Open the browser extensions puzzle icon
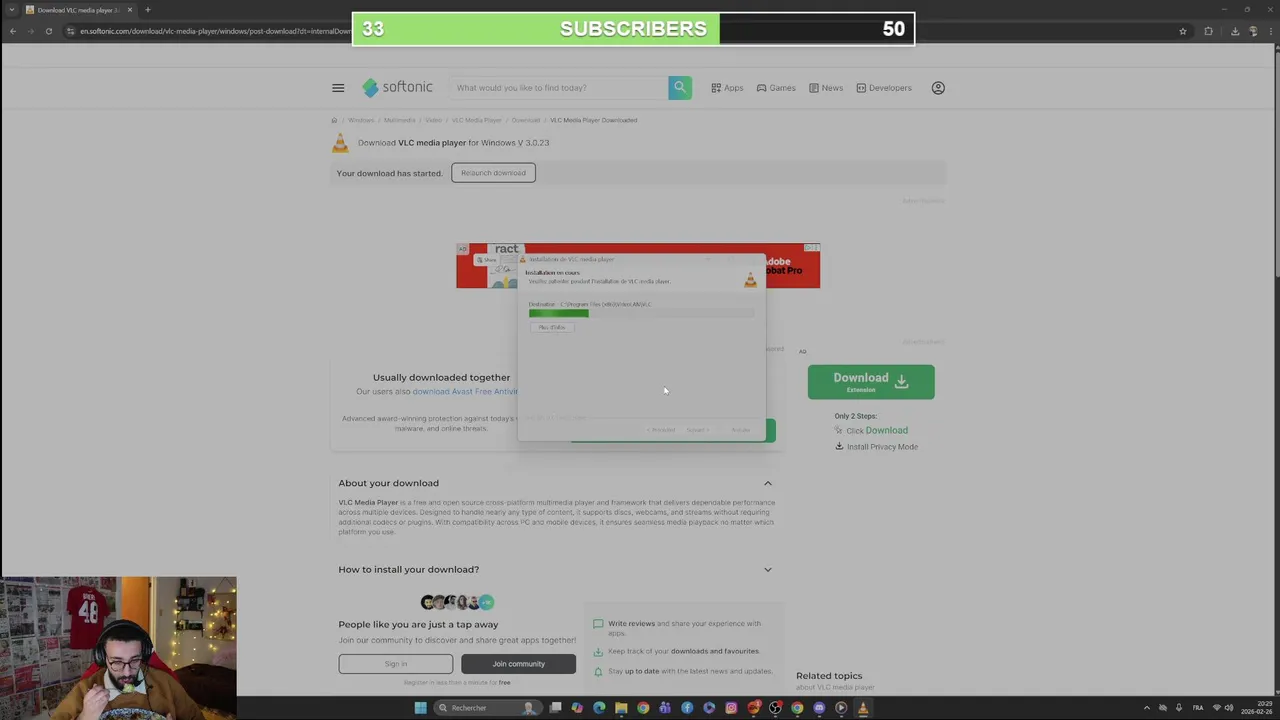 pyautogui.click(x=1208, y=31)
